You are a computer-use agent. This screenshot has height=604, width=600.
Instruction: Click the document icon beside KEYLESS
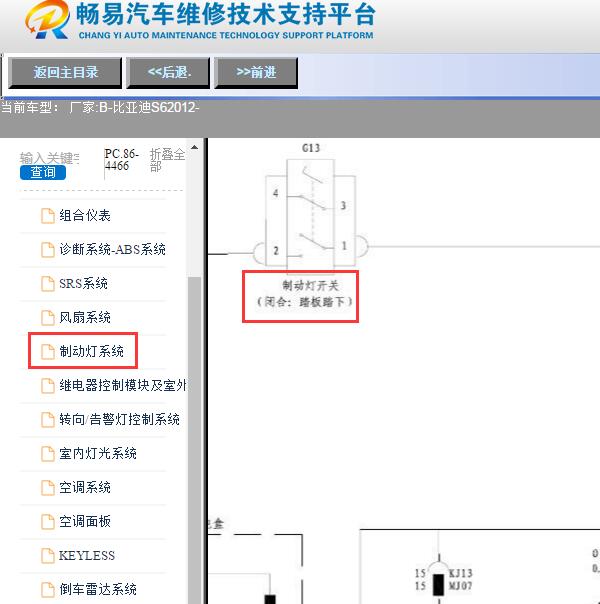click(48, 555)
